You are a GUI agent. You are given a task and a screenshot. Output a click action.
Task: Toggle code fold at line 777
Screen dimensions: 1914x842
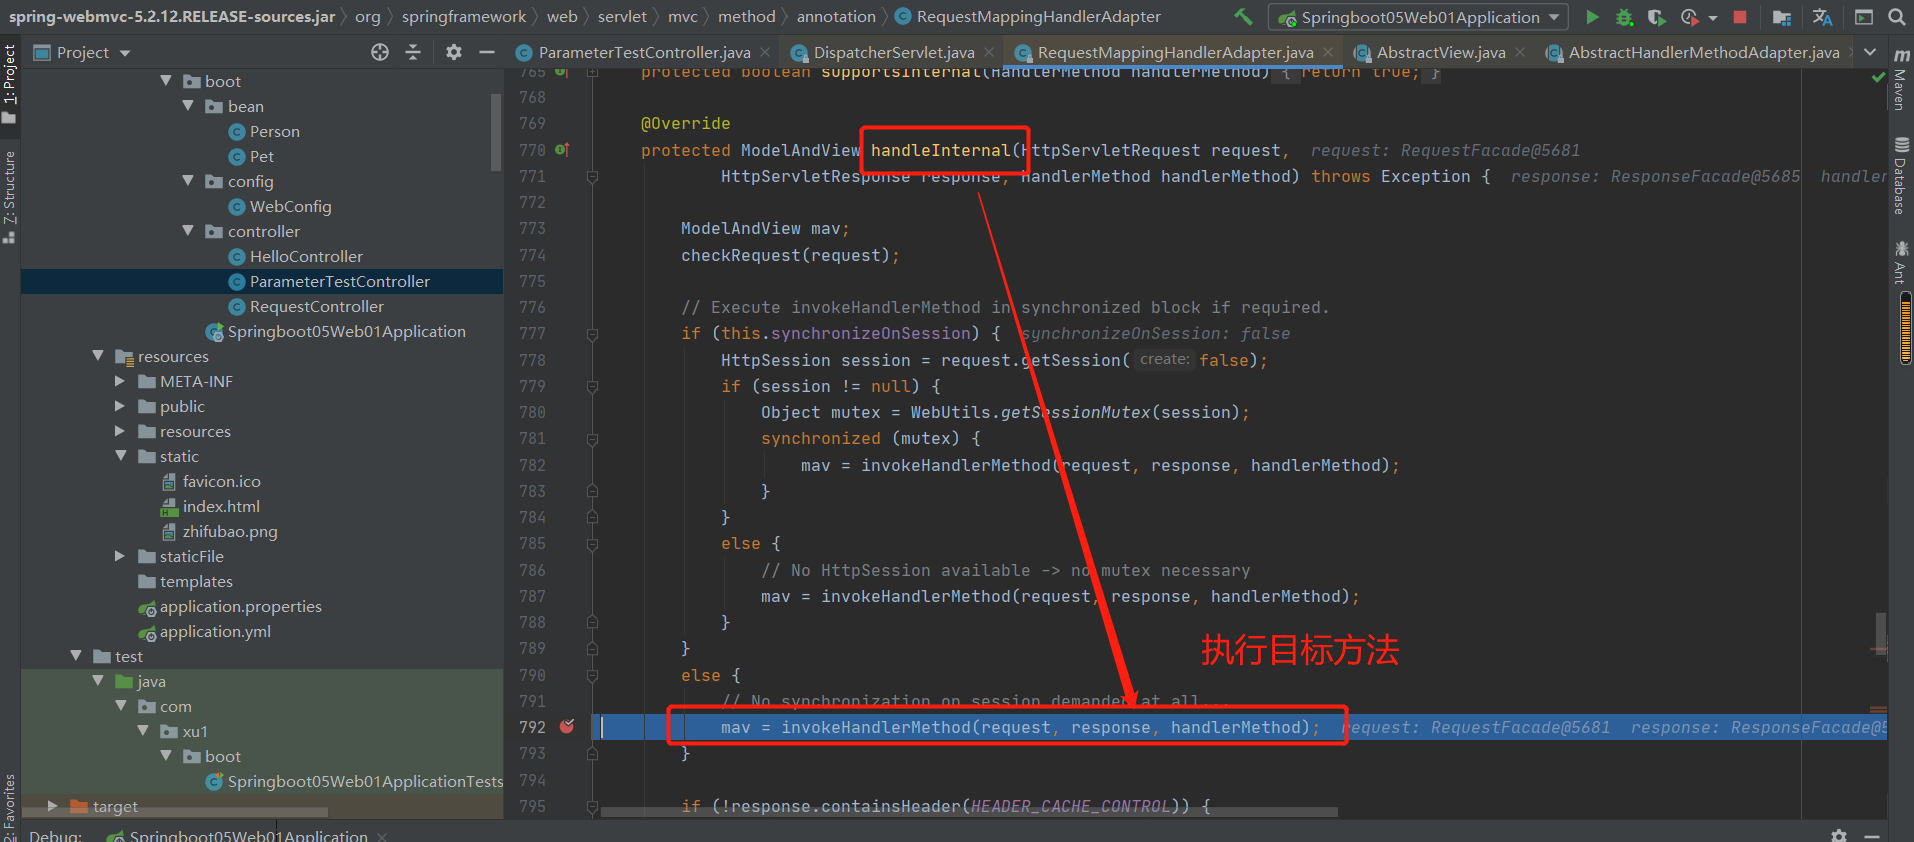(592, 334)
